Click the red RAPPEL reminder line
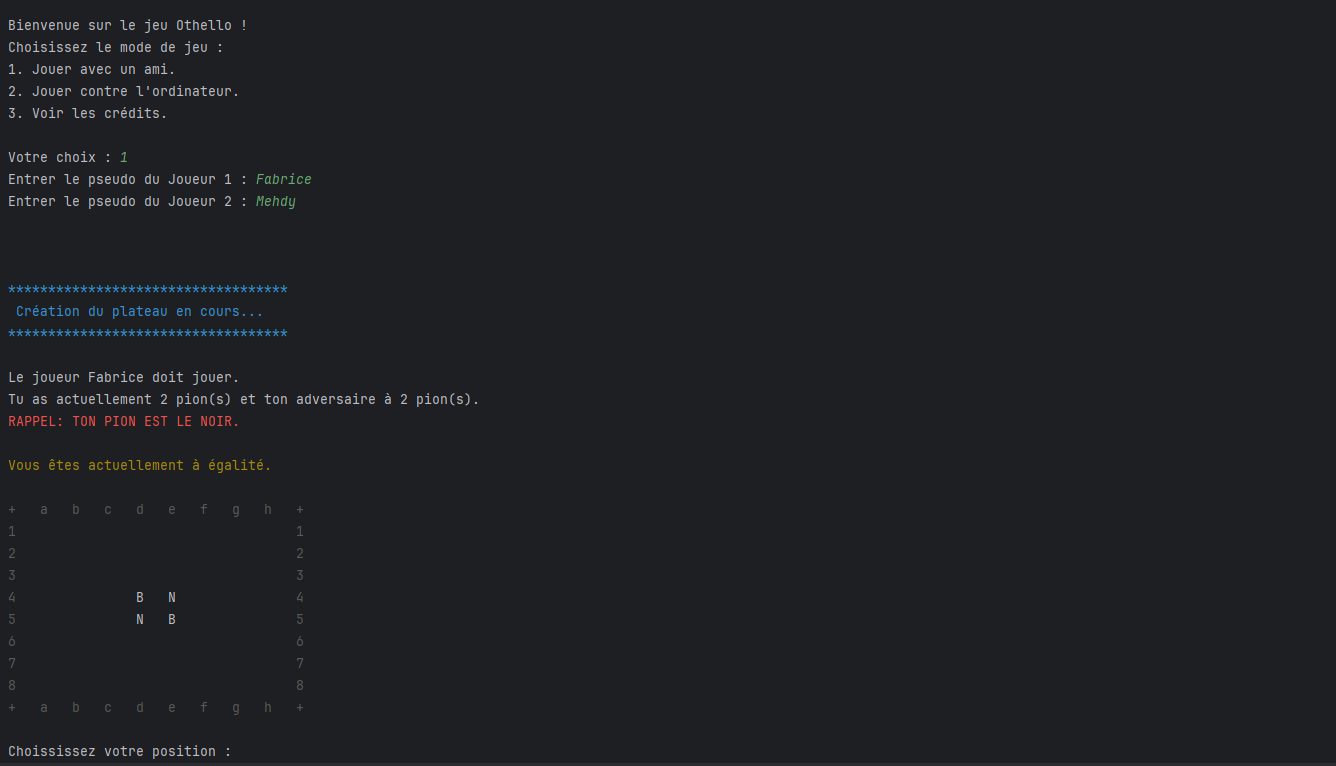Image resolution: width=1336 pixels, height=766 pixels. (124, 421)
